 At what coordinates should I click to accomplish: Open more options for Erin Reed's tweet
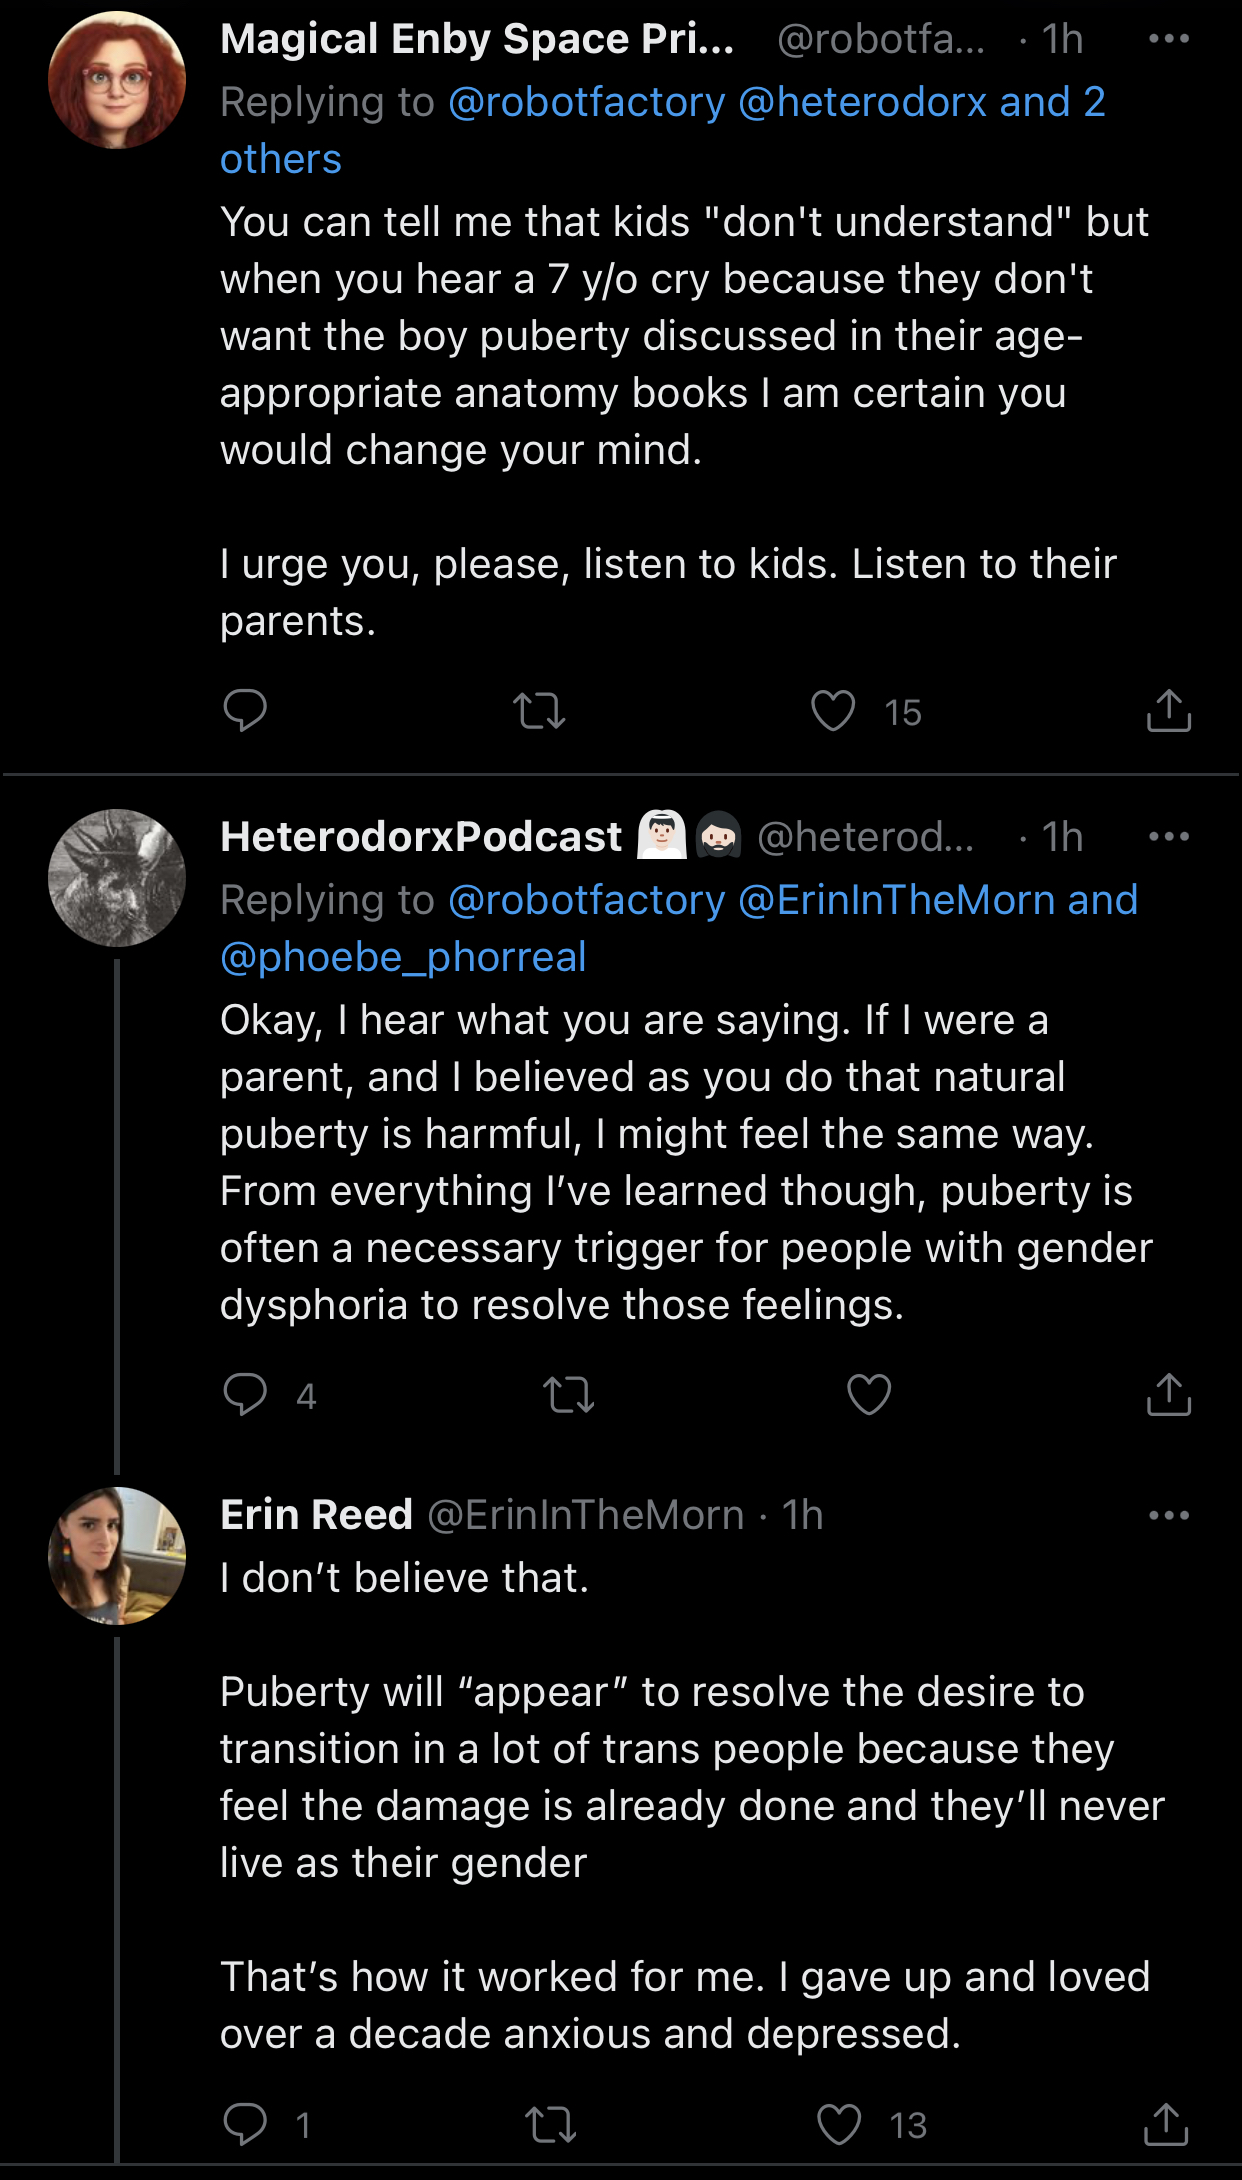1168,1515
